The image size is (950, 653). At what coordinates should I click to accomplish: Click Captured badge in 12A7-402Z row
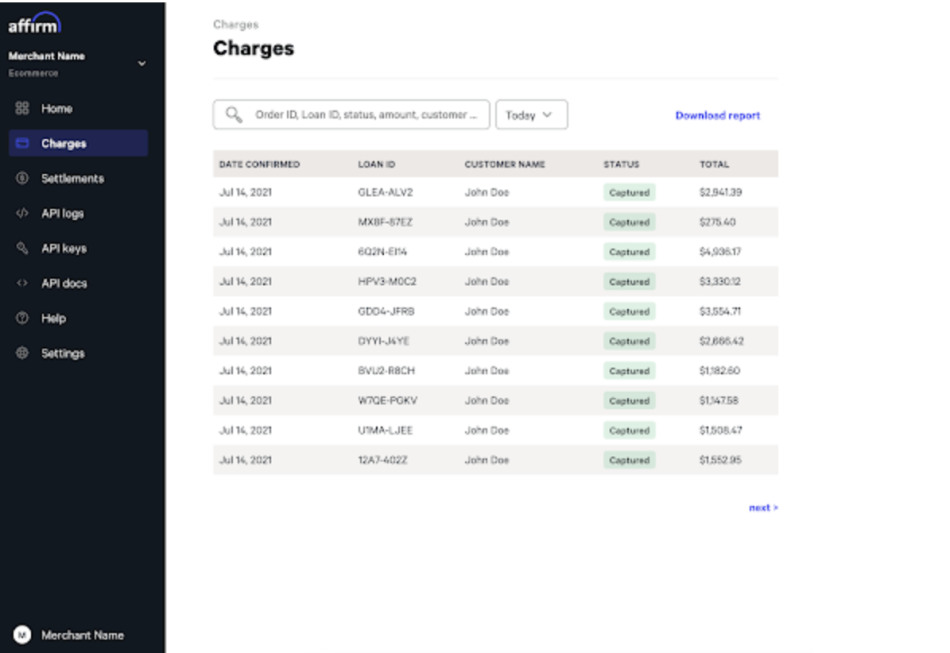point(629,460)
